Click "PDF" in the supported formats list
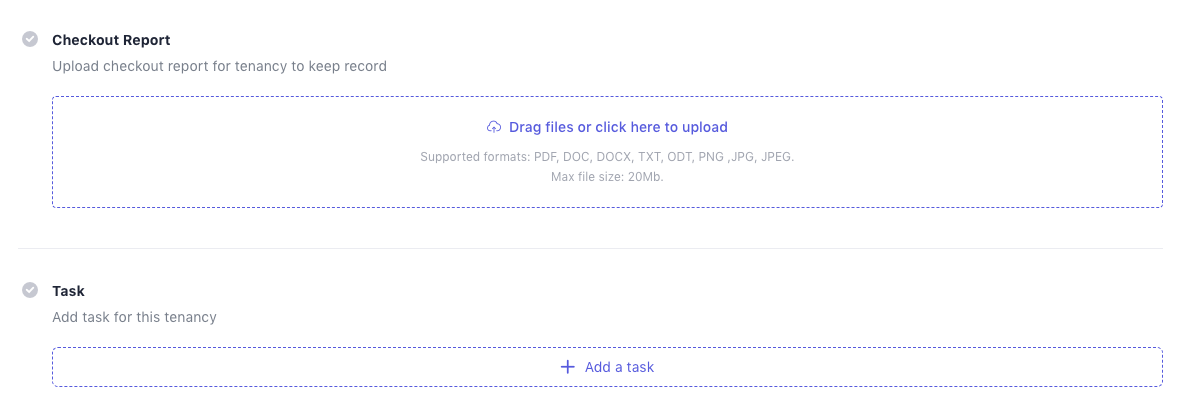 (x=547, y=157)
